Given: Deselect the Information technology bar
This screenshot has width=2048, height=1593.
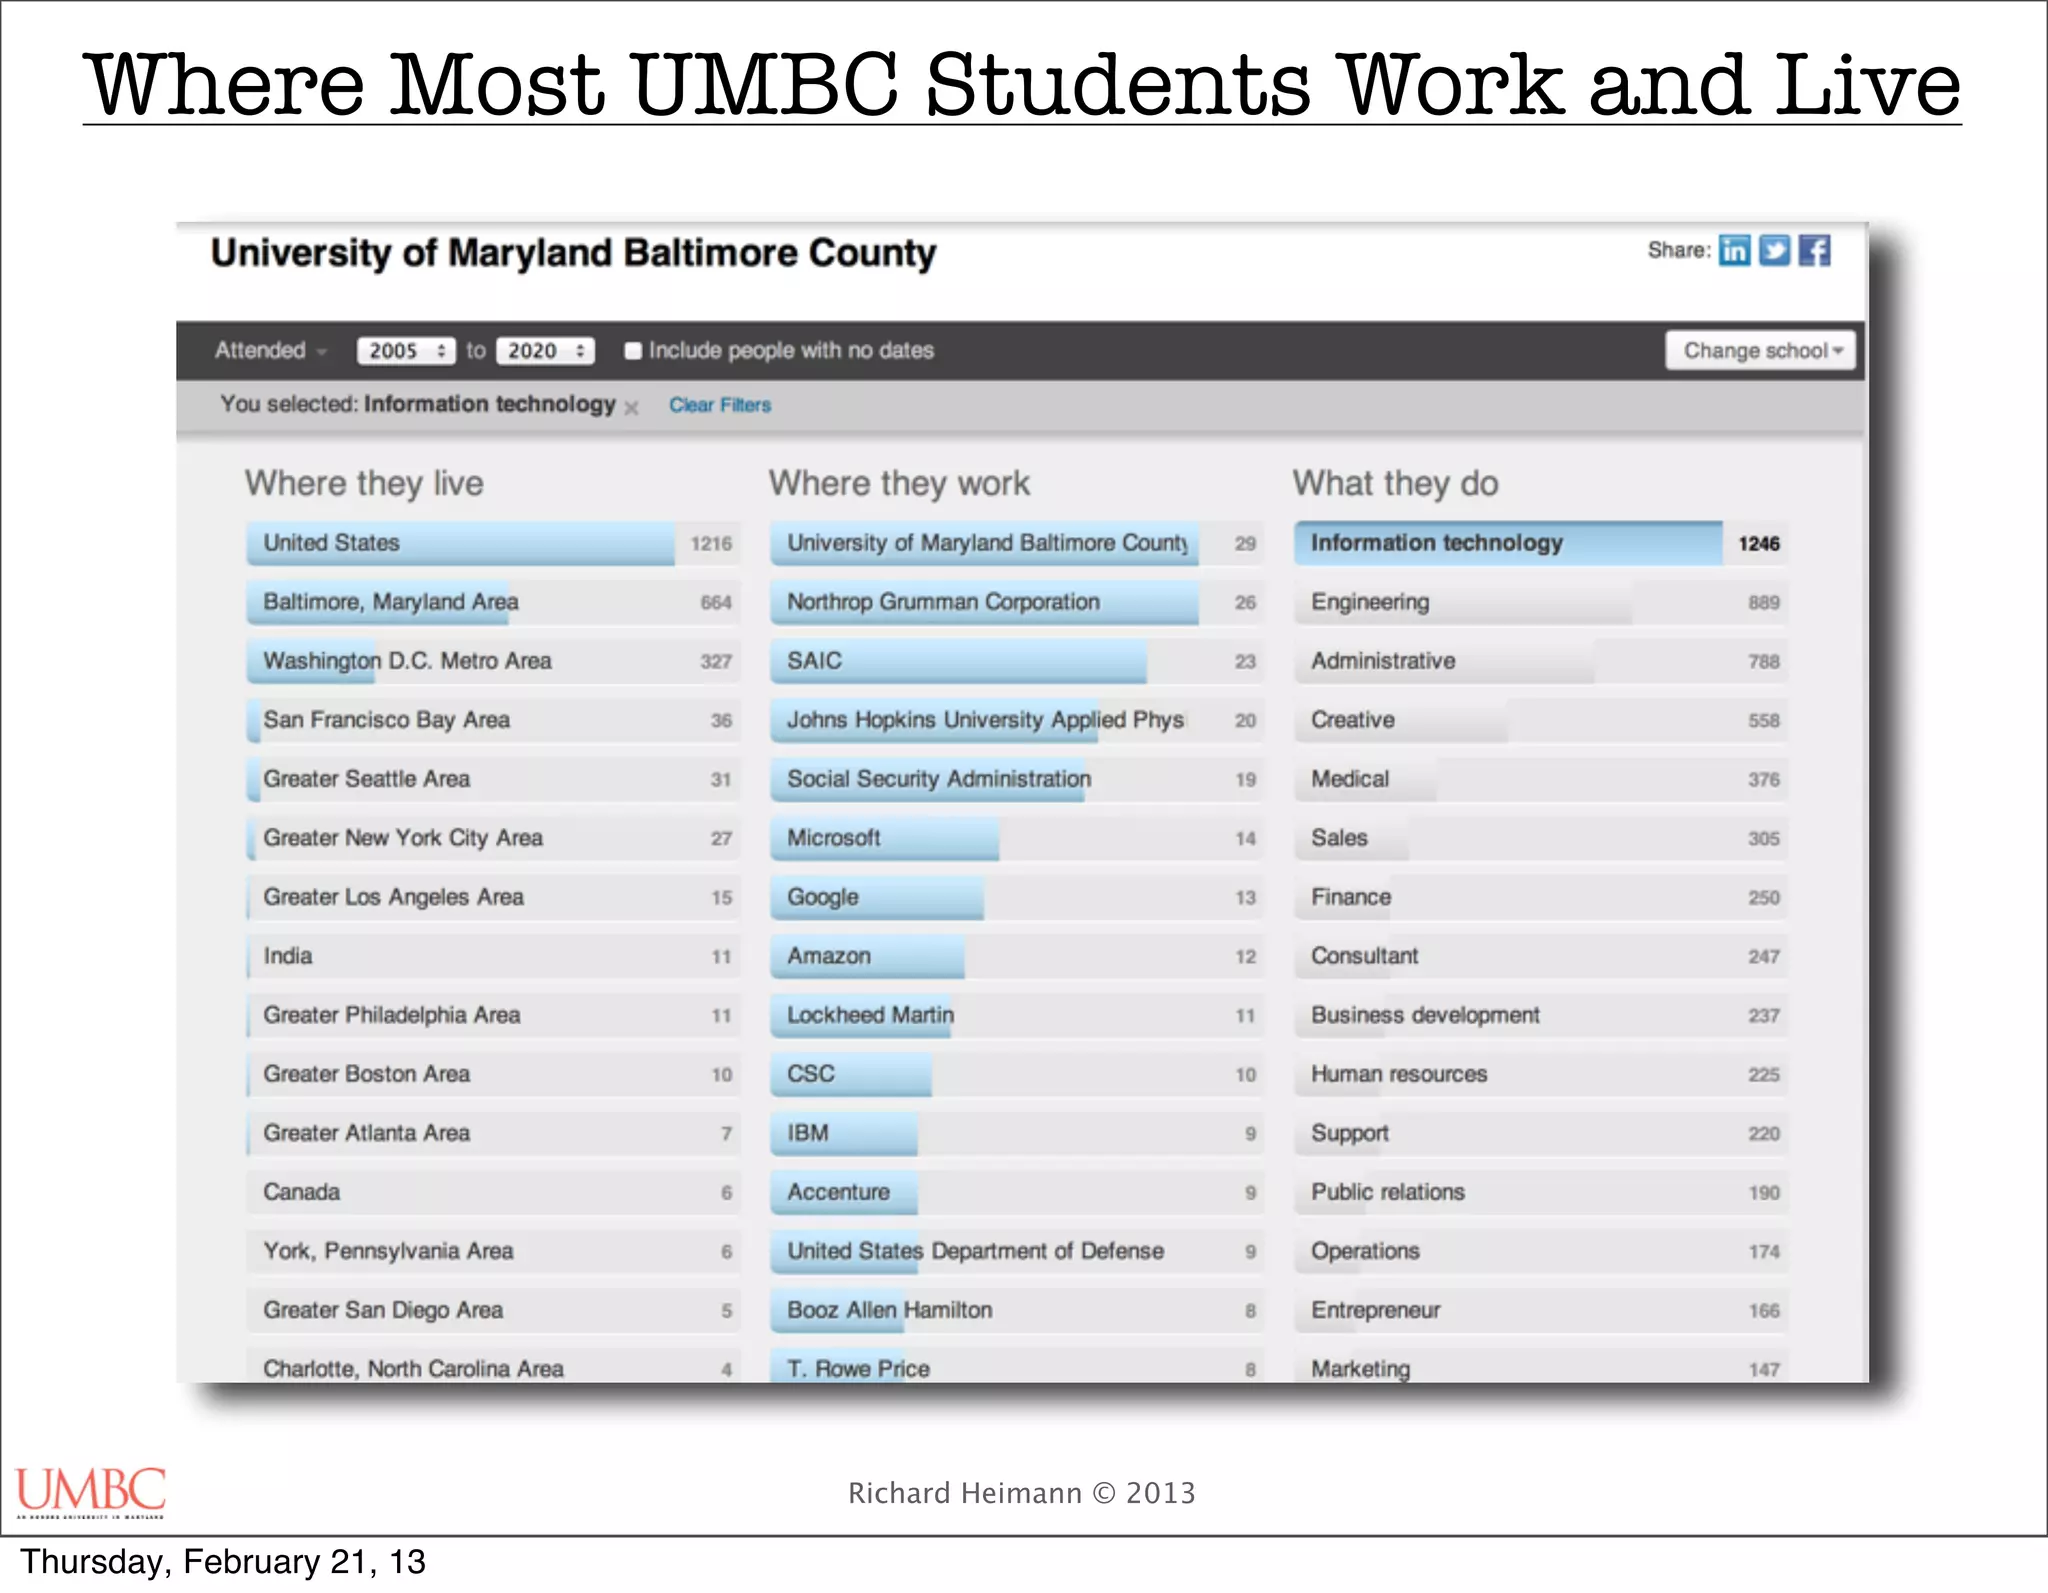Looking at the screenshot, I should (1541, 543).
